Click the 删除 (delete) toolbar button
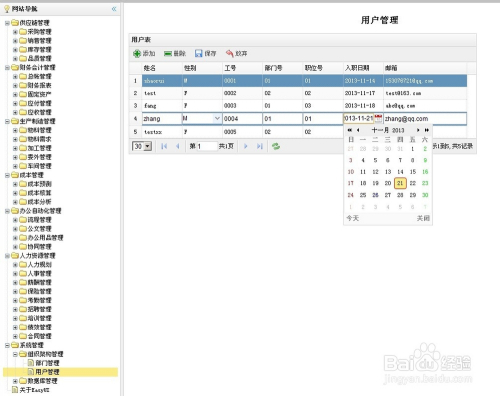The height and width of the screenshot is (396, 500). click(x=175, y=53)
